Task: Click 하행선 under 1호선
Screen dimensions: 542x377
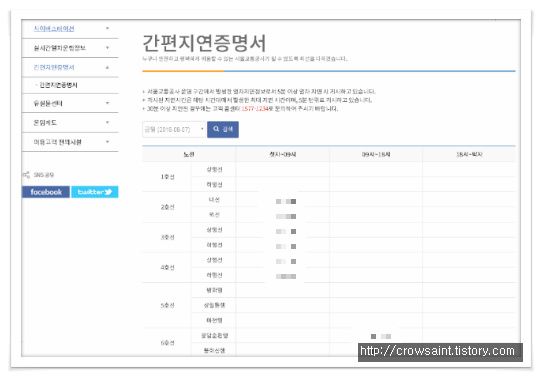Action: [x=214, y=185]
